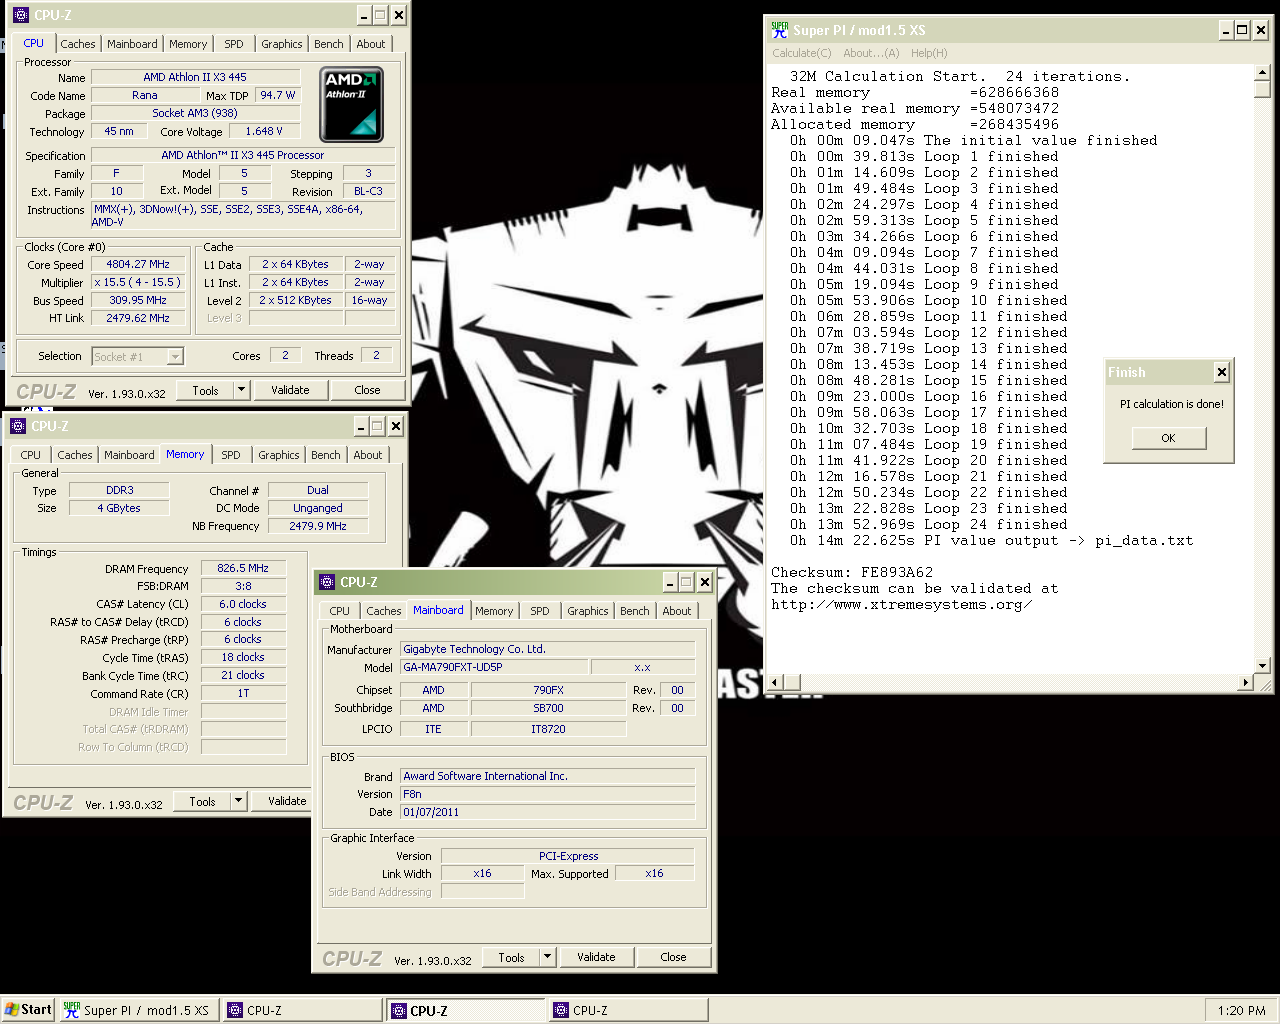The image size is (1280, 1024).
Task: Click Validate in the Mainboard window
Action: click(596, 957)
